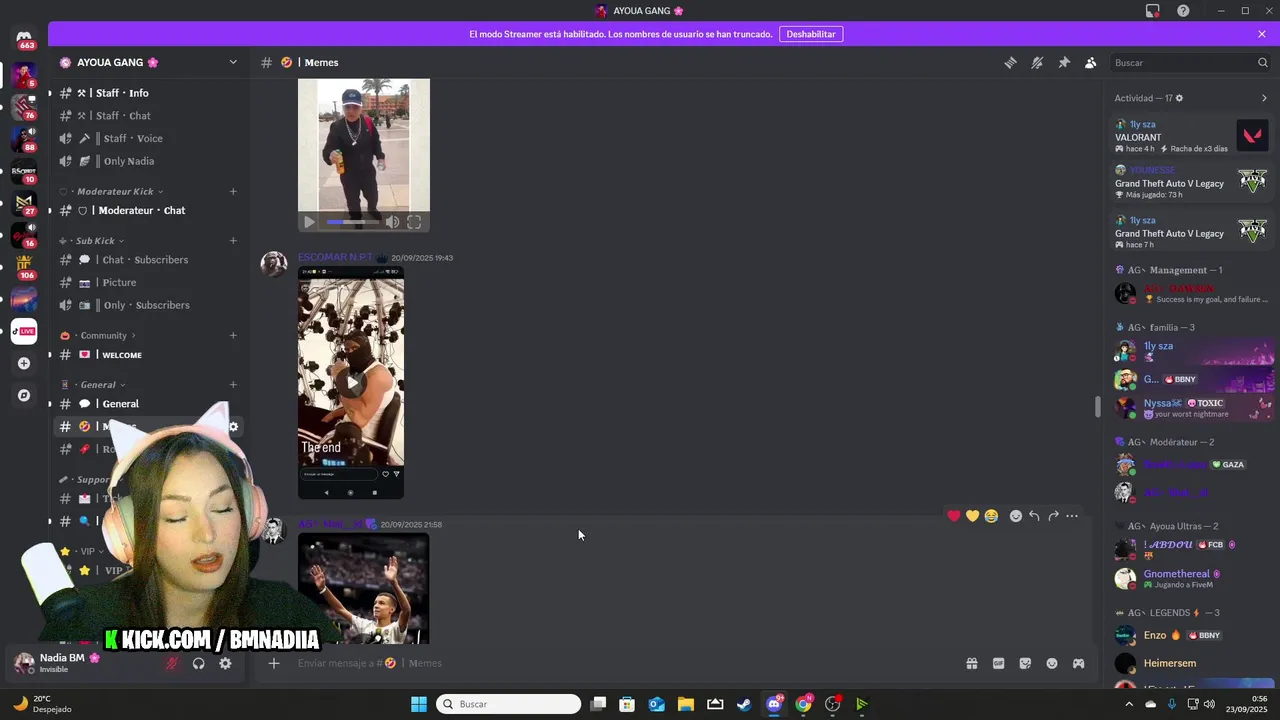Image resolution: width=1280 pixels, height=720 pixels.
Task: Open more options on hovered message
Action: 1072,516
